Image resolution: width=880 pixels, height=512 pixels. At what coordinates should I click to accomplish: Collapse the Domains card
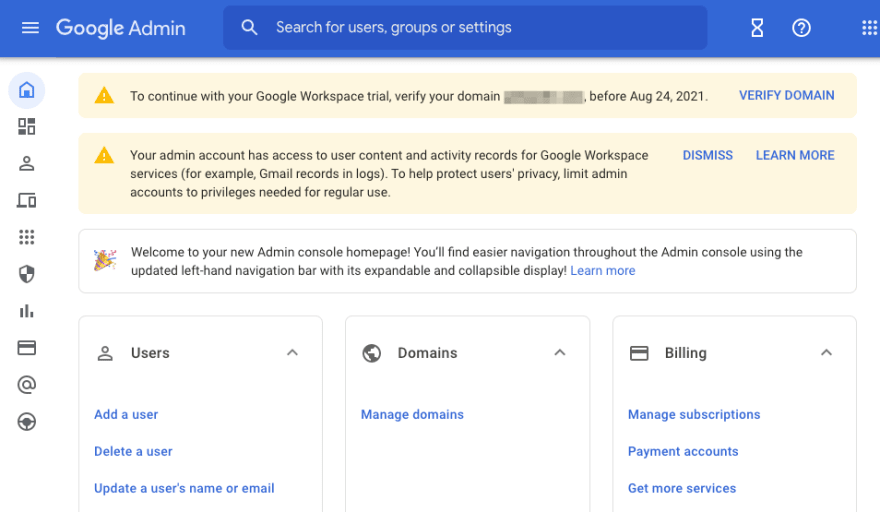560,353
